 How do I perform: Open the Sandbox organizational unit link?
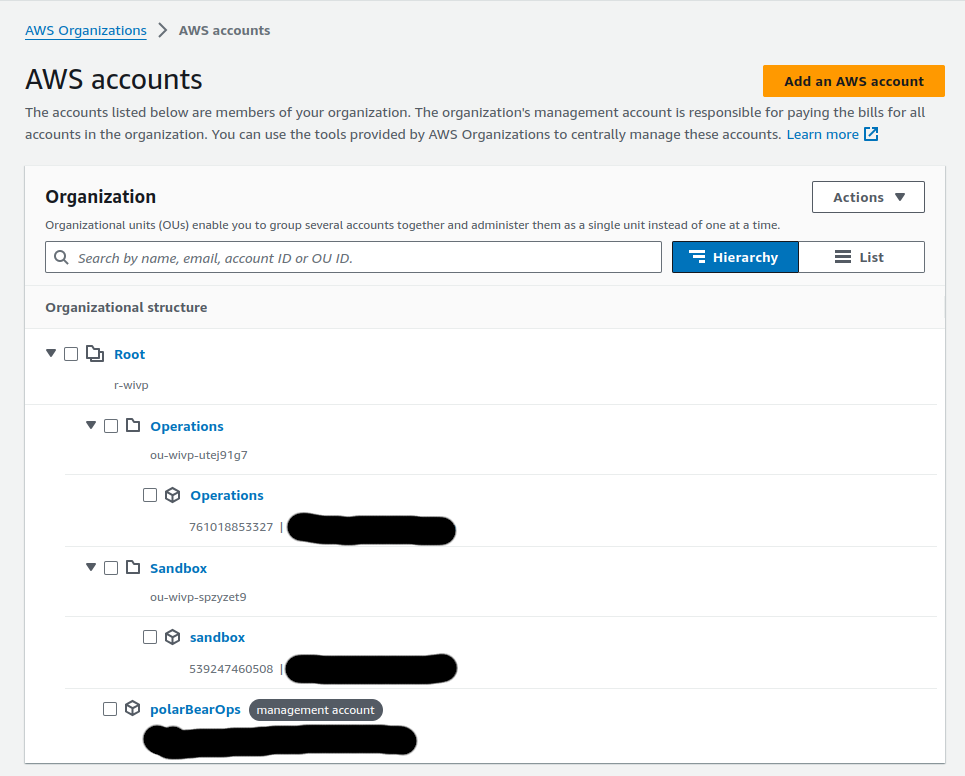coord(178,568)
